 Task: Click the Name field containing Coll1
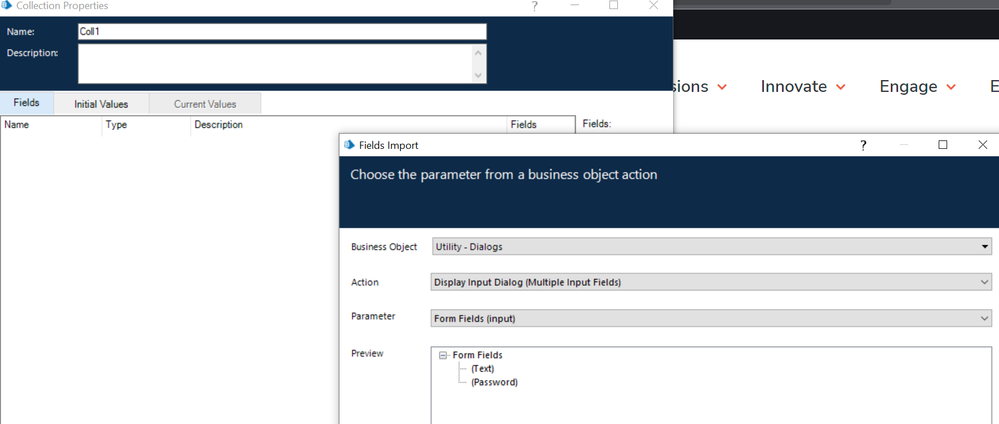(282, 32)
